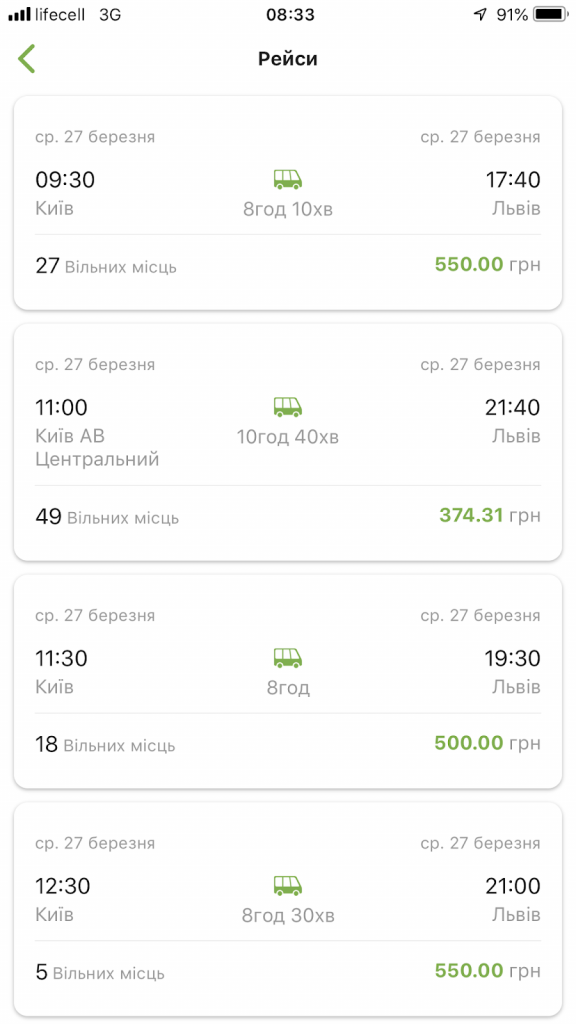Select the 550.00 грн price for 09:30
Screen dimensions: 576x1024
(x=488, y=264)
